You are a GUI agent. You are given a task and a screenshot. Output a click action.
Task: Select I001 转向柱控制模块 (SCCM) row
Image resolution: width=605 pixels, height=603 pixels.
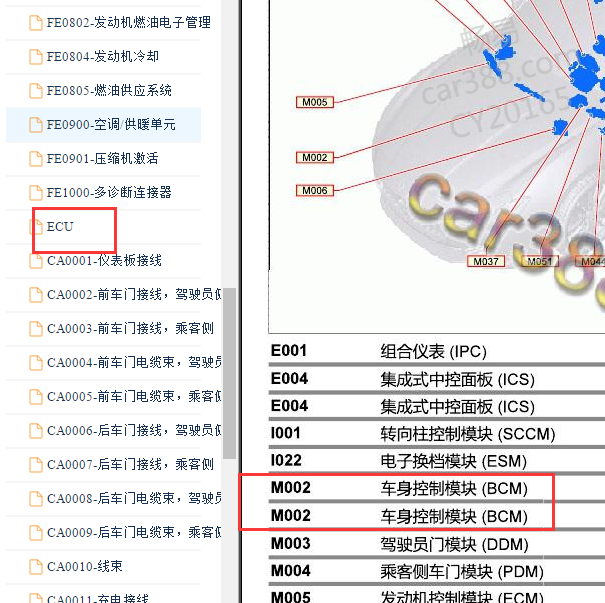437,434
